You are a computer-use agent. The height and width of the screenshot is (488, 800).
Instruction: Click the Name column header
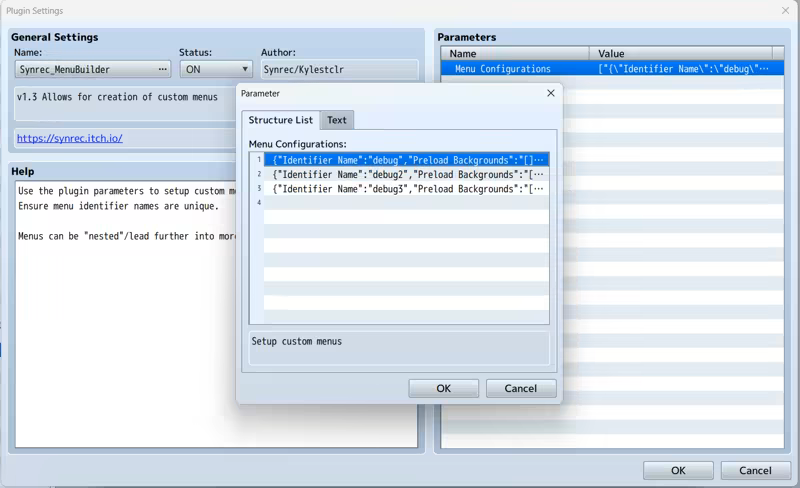tap(515, 54)
